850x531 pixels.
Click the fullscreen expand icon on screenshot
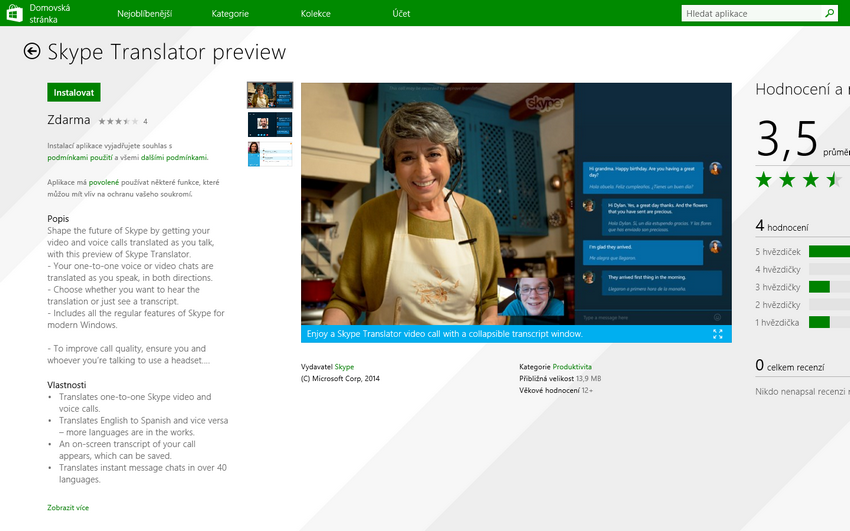pos(717,334)
